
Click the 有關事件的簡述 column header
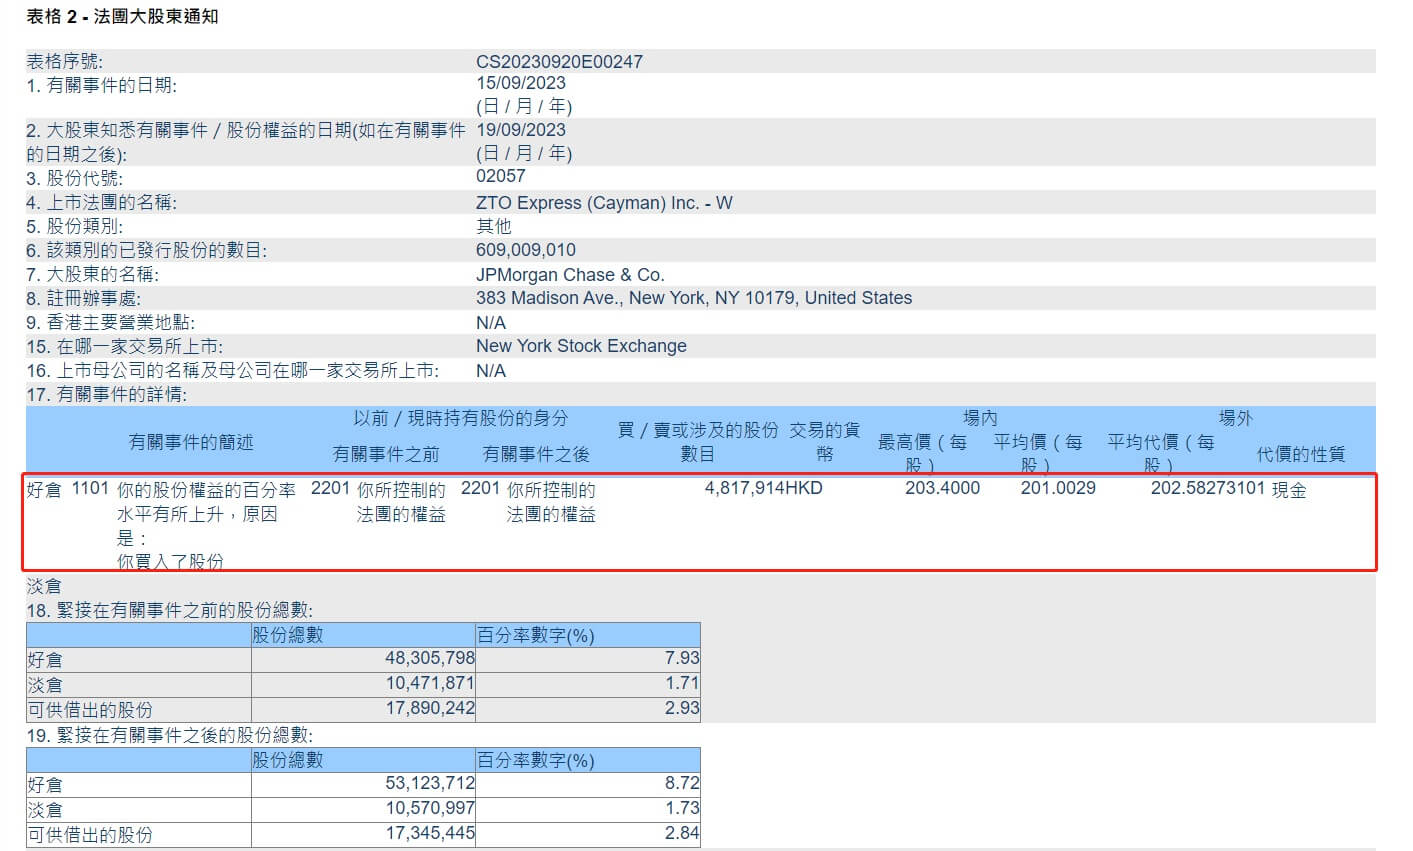point(191,442)
